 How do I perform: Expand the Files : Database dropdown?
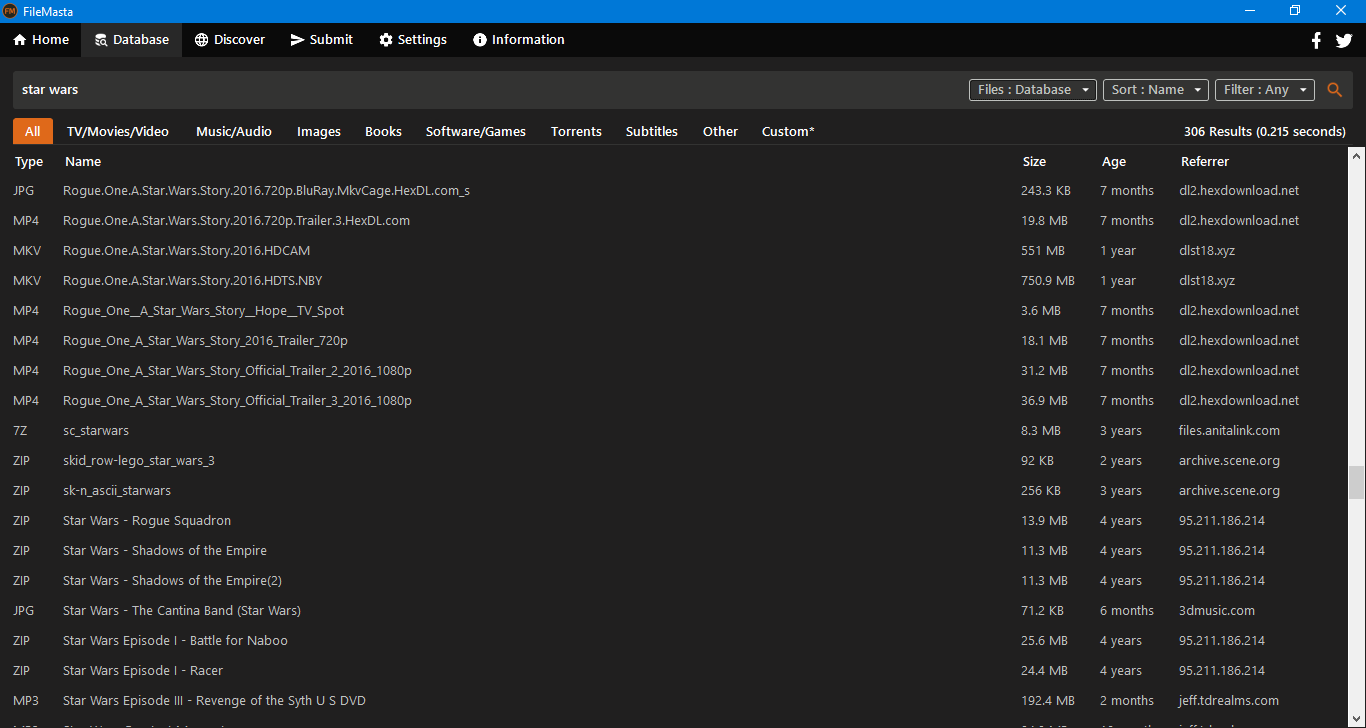[x=1033, y=90]
